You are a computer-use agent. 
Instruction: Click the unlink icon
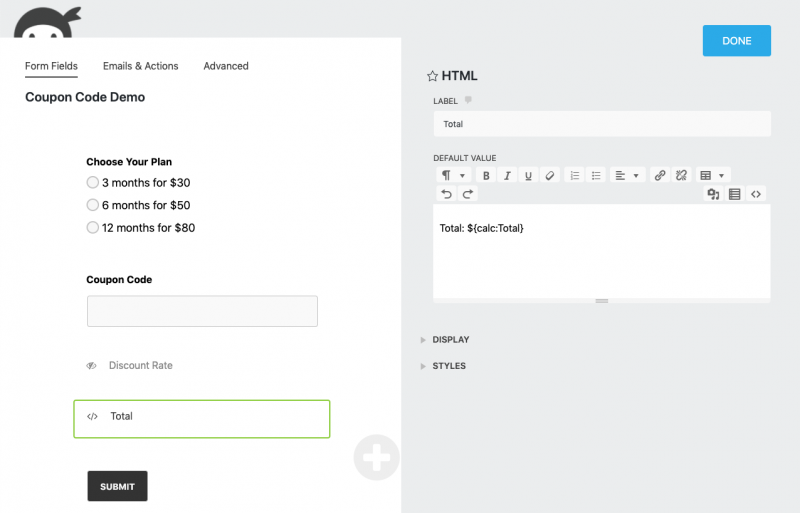(681, 175)
